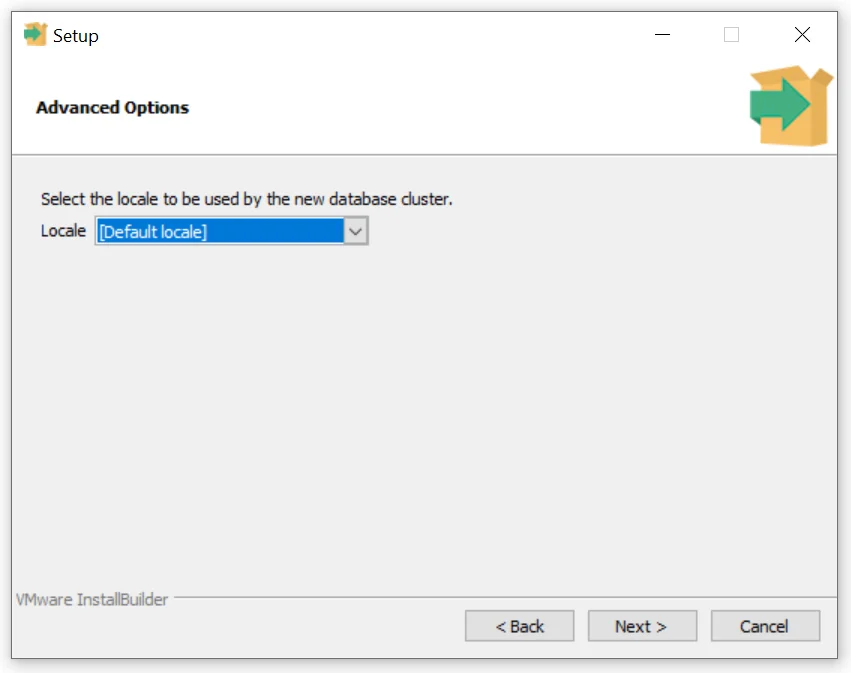851x673 pixels.
Task: Return to previous step with Back
Action: click(x=519, y=626)
